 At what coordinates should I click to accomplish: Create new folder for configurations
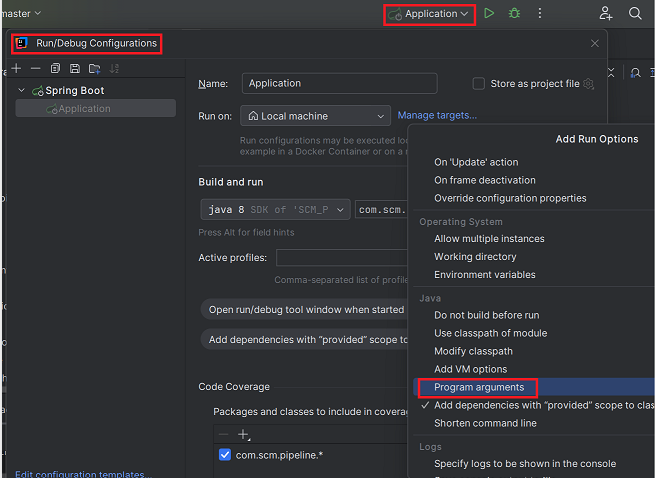[94, 69]
